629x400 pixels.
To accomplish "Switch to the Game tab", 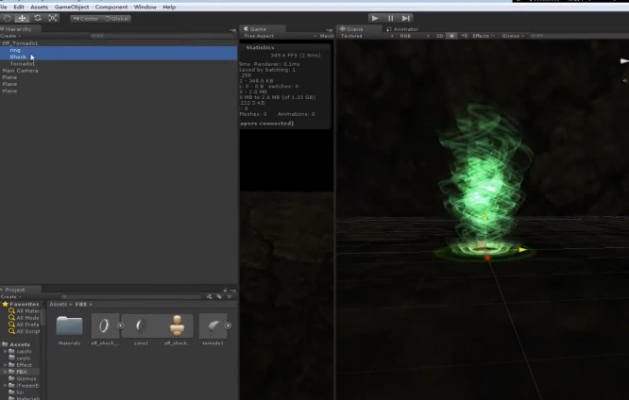I will 258,29.
